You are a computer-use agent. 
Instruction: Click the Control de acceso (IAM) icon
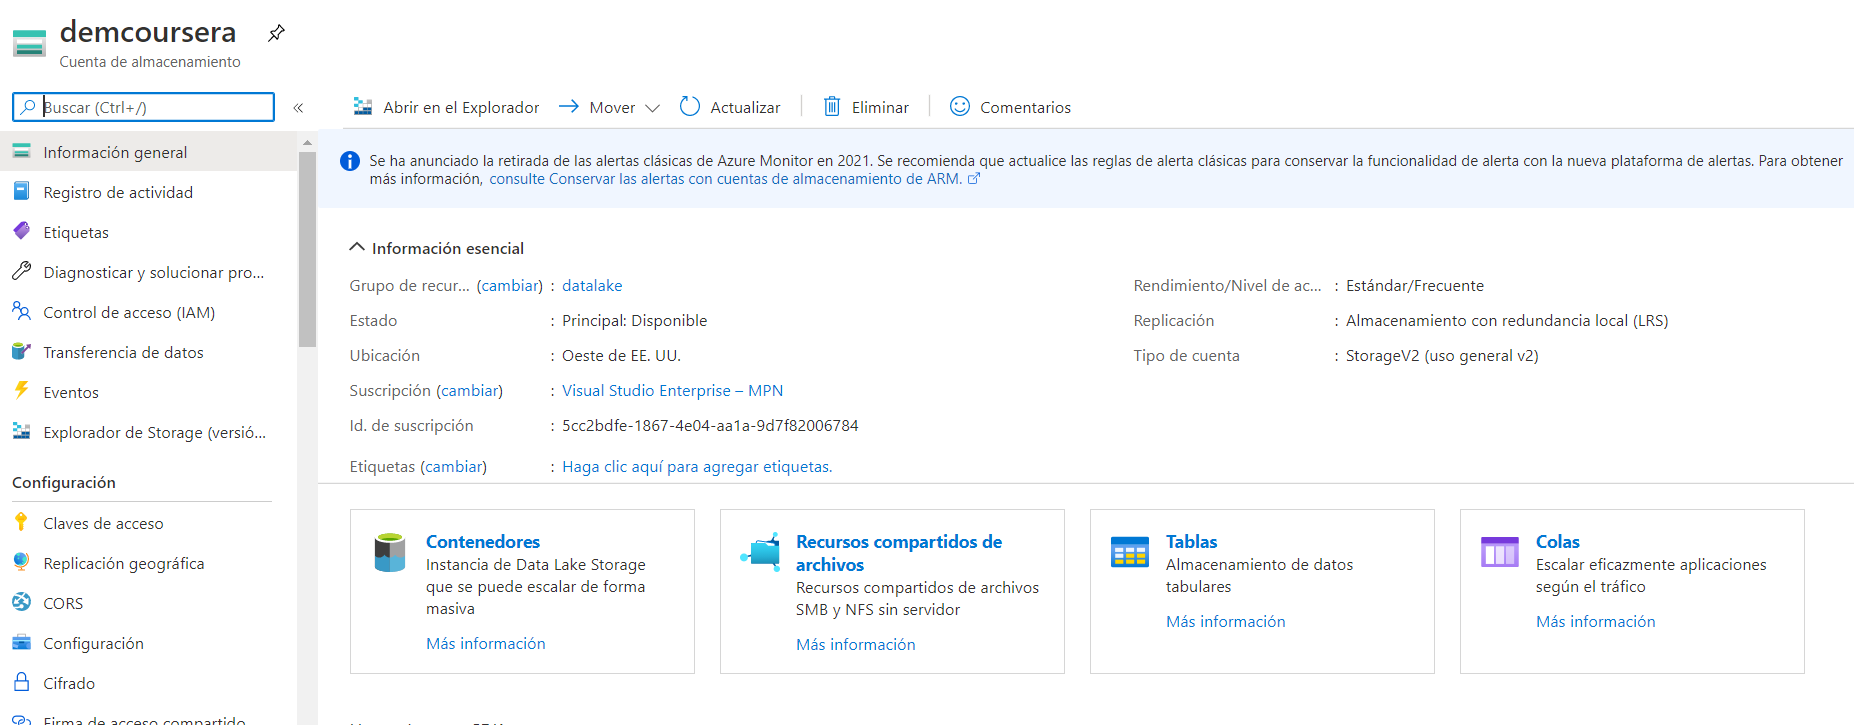click(x=21, y=311)
